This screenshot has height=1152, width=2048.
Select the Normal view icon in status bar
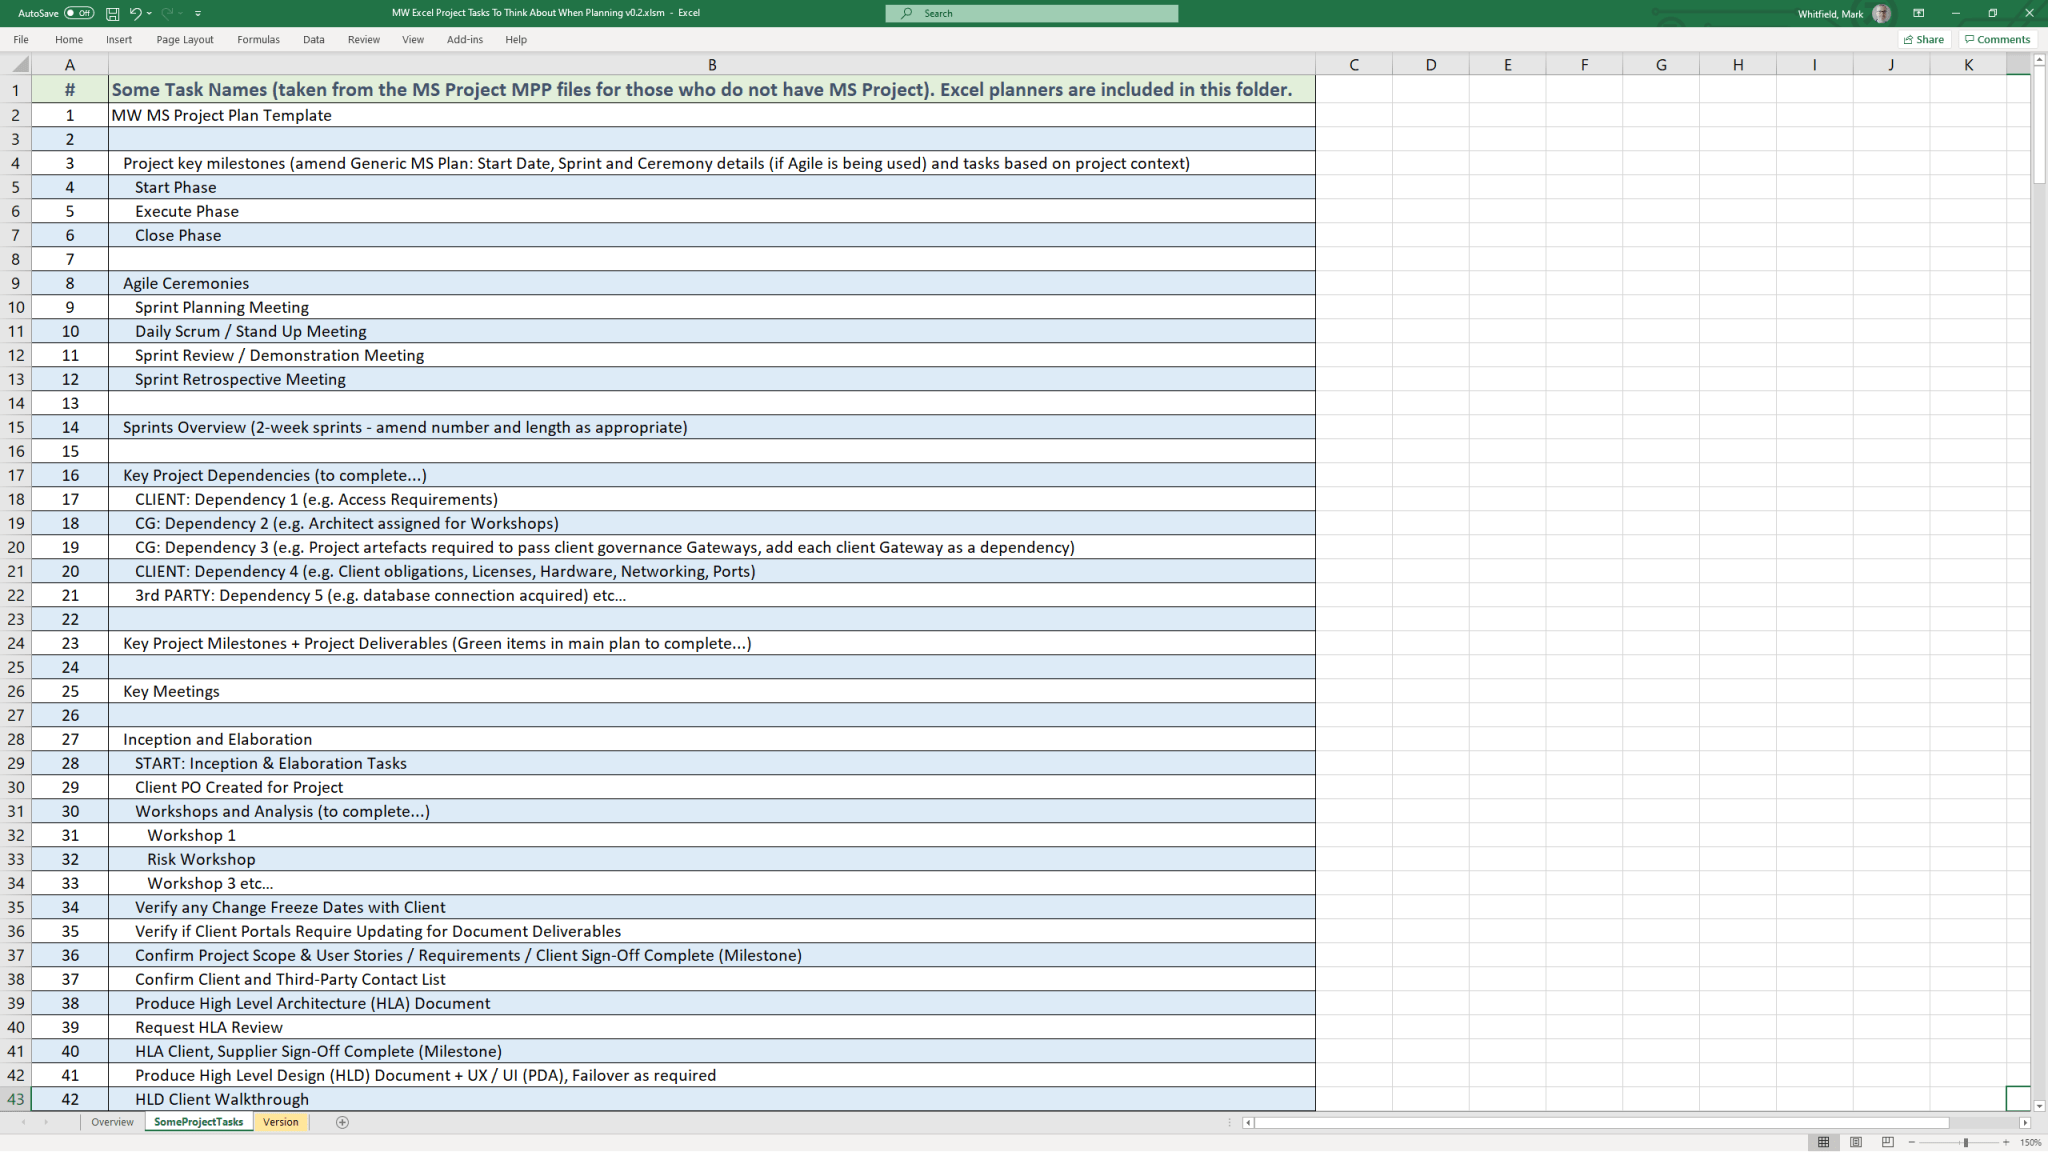pyautogui.click(x=1826, y=1141)
